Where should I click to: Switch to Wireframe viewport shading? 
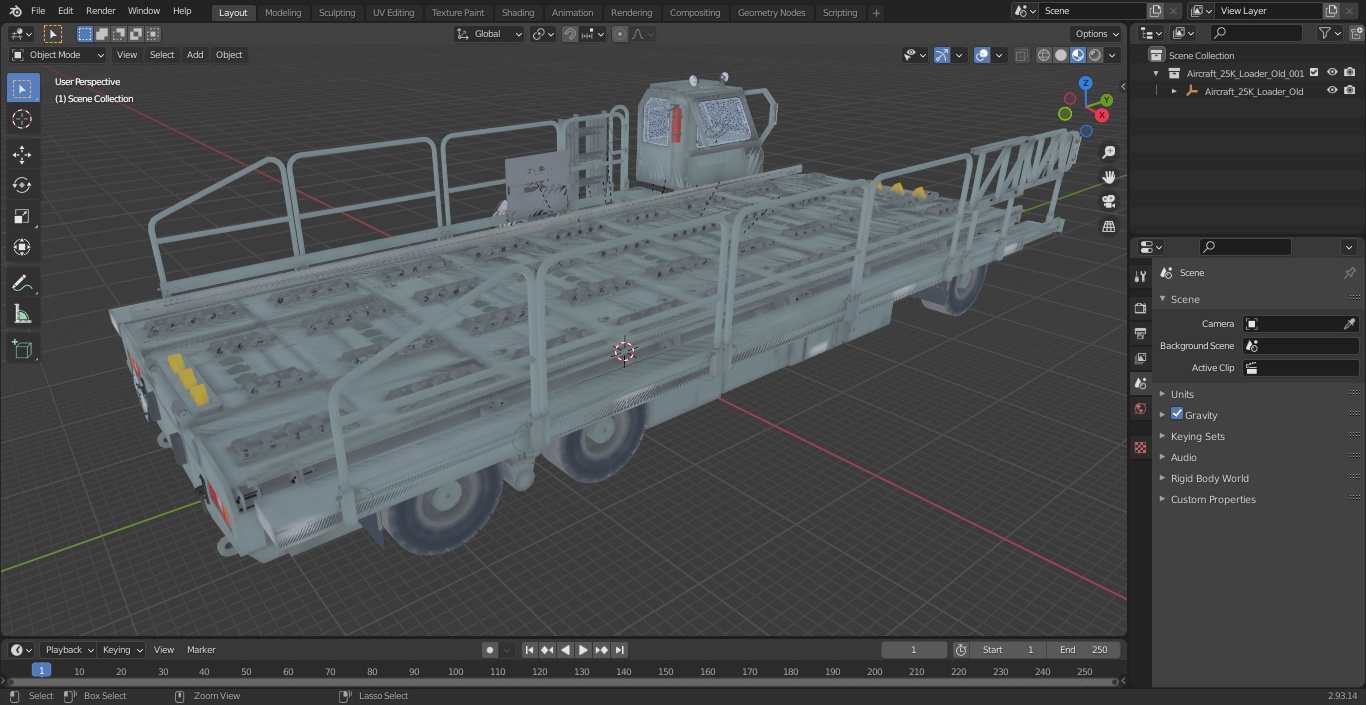(x=1044, y=55)
